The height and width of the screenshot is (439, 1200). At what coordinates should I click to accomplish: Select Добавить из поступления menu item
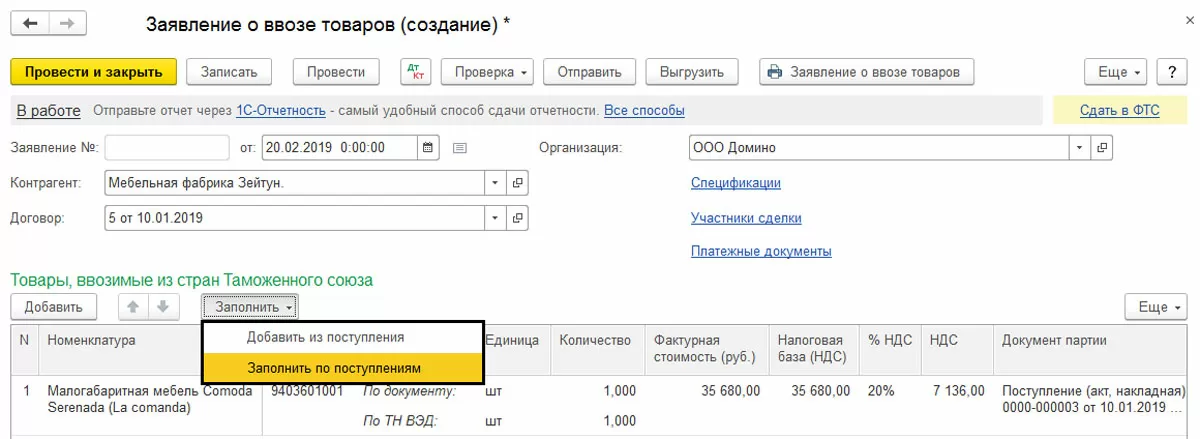325,338
